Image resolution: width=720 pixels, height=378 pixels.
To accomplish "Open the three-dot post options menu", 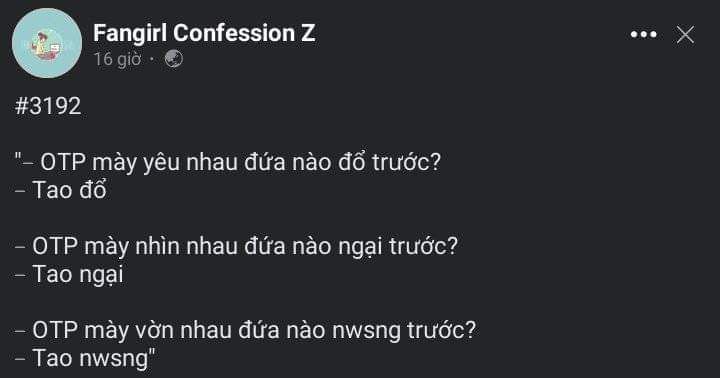I will tap(643, 34).
